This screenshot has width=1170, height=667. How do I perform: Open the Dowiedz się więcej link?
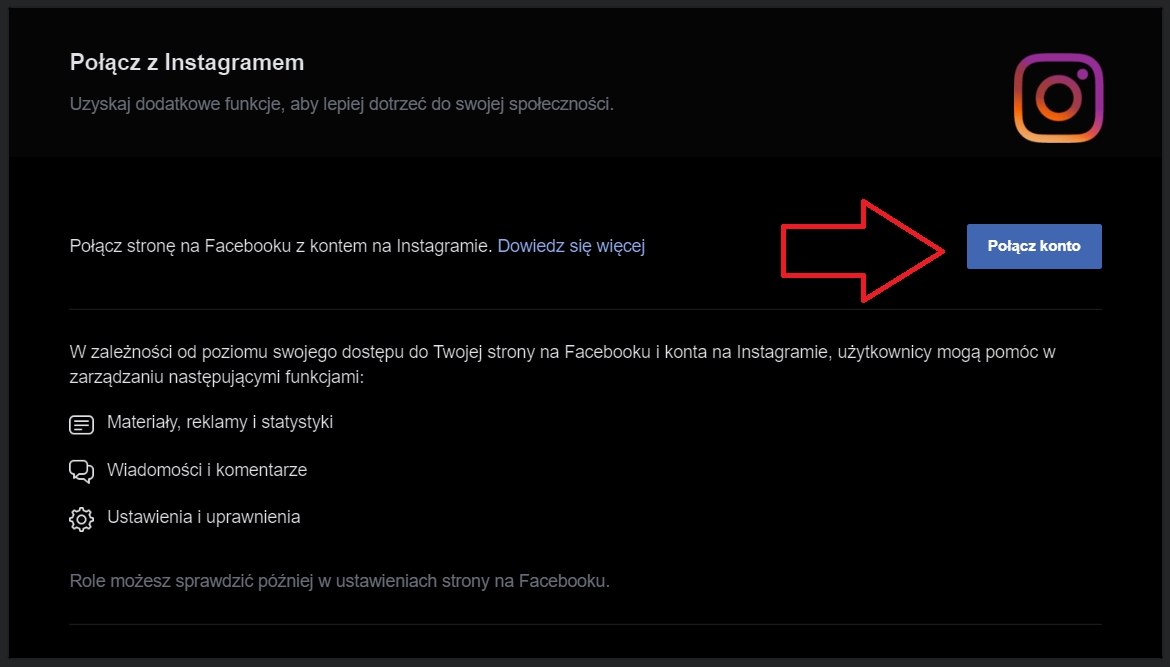click(x=571, y=246)
